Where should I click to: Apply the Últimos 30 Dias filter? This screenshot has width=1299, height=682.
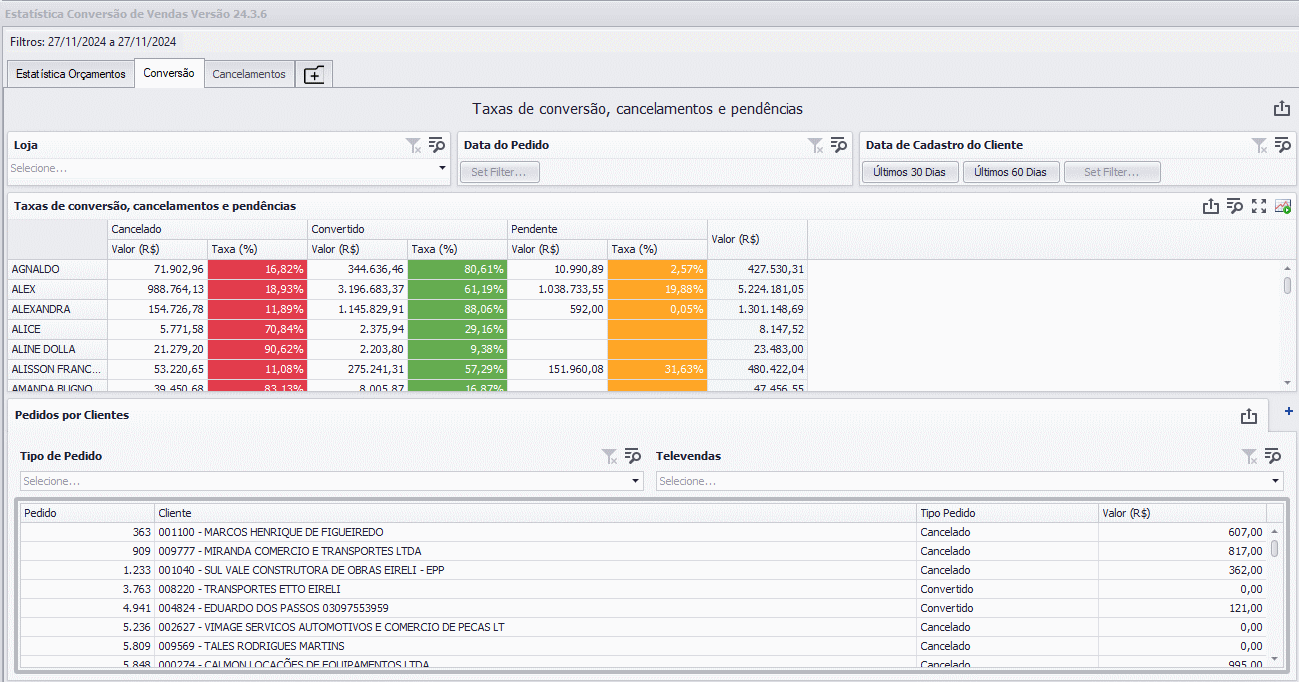[909, 172]
